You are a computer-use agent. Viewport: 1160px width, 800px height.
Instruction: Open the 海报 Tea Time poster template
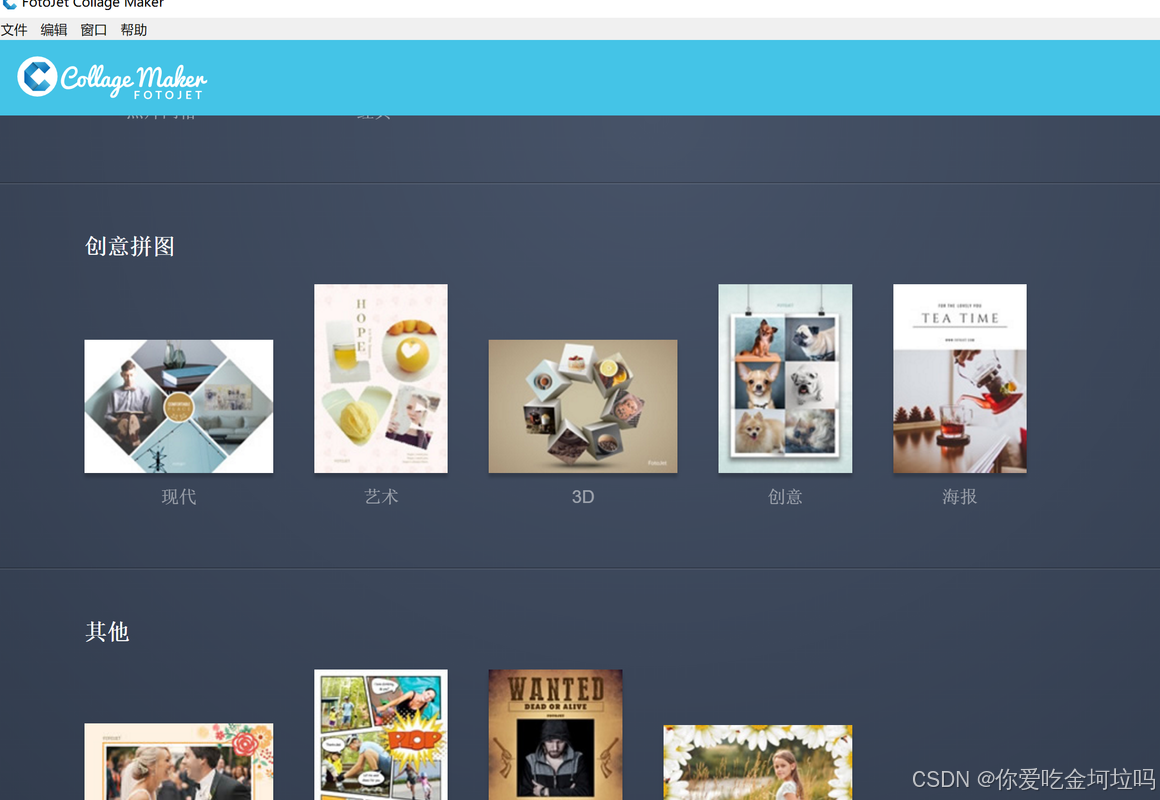960,378
